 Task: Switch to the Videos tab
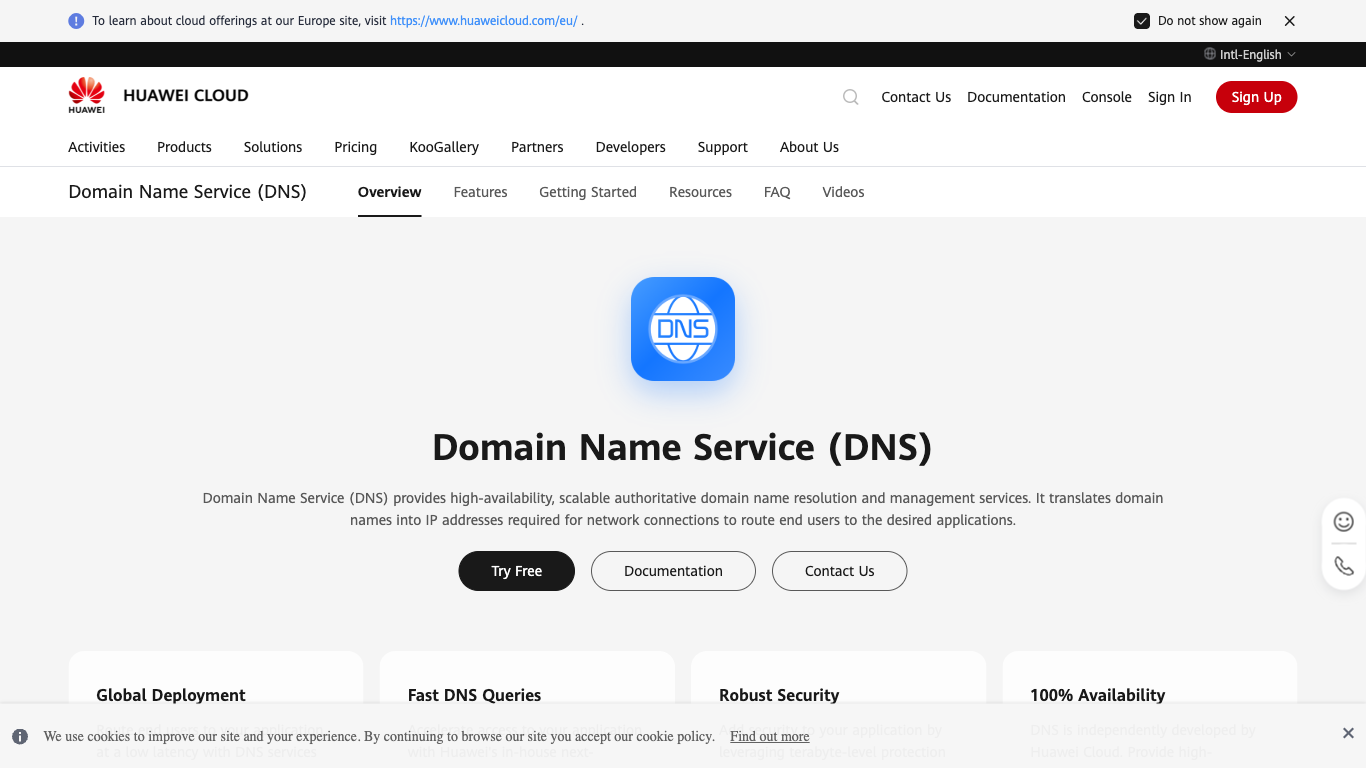(843, 192)
